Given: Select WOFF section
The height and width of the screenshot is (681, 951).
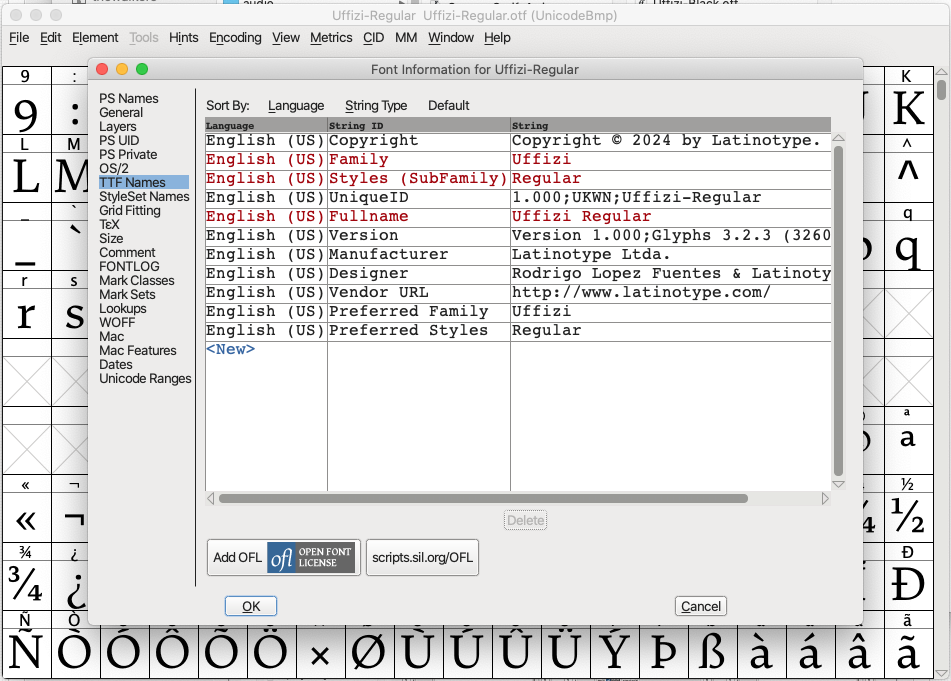Looking at the screenshot, I should click(x=117, y=322).
